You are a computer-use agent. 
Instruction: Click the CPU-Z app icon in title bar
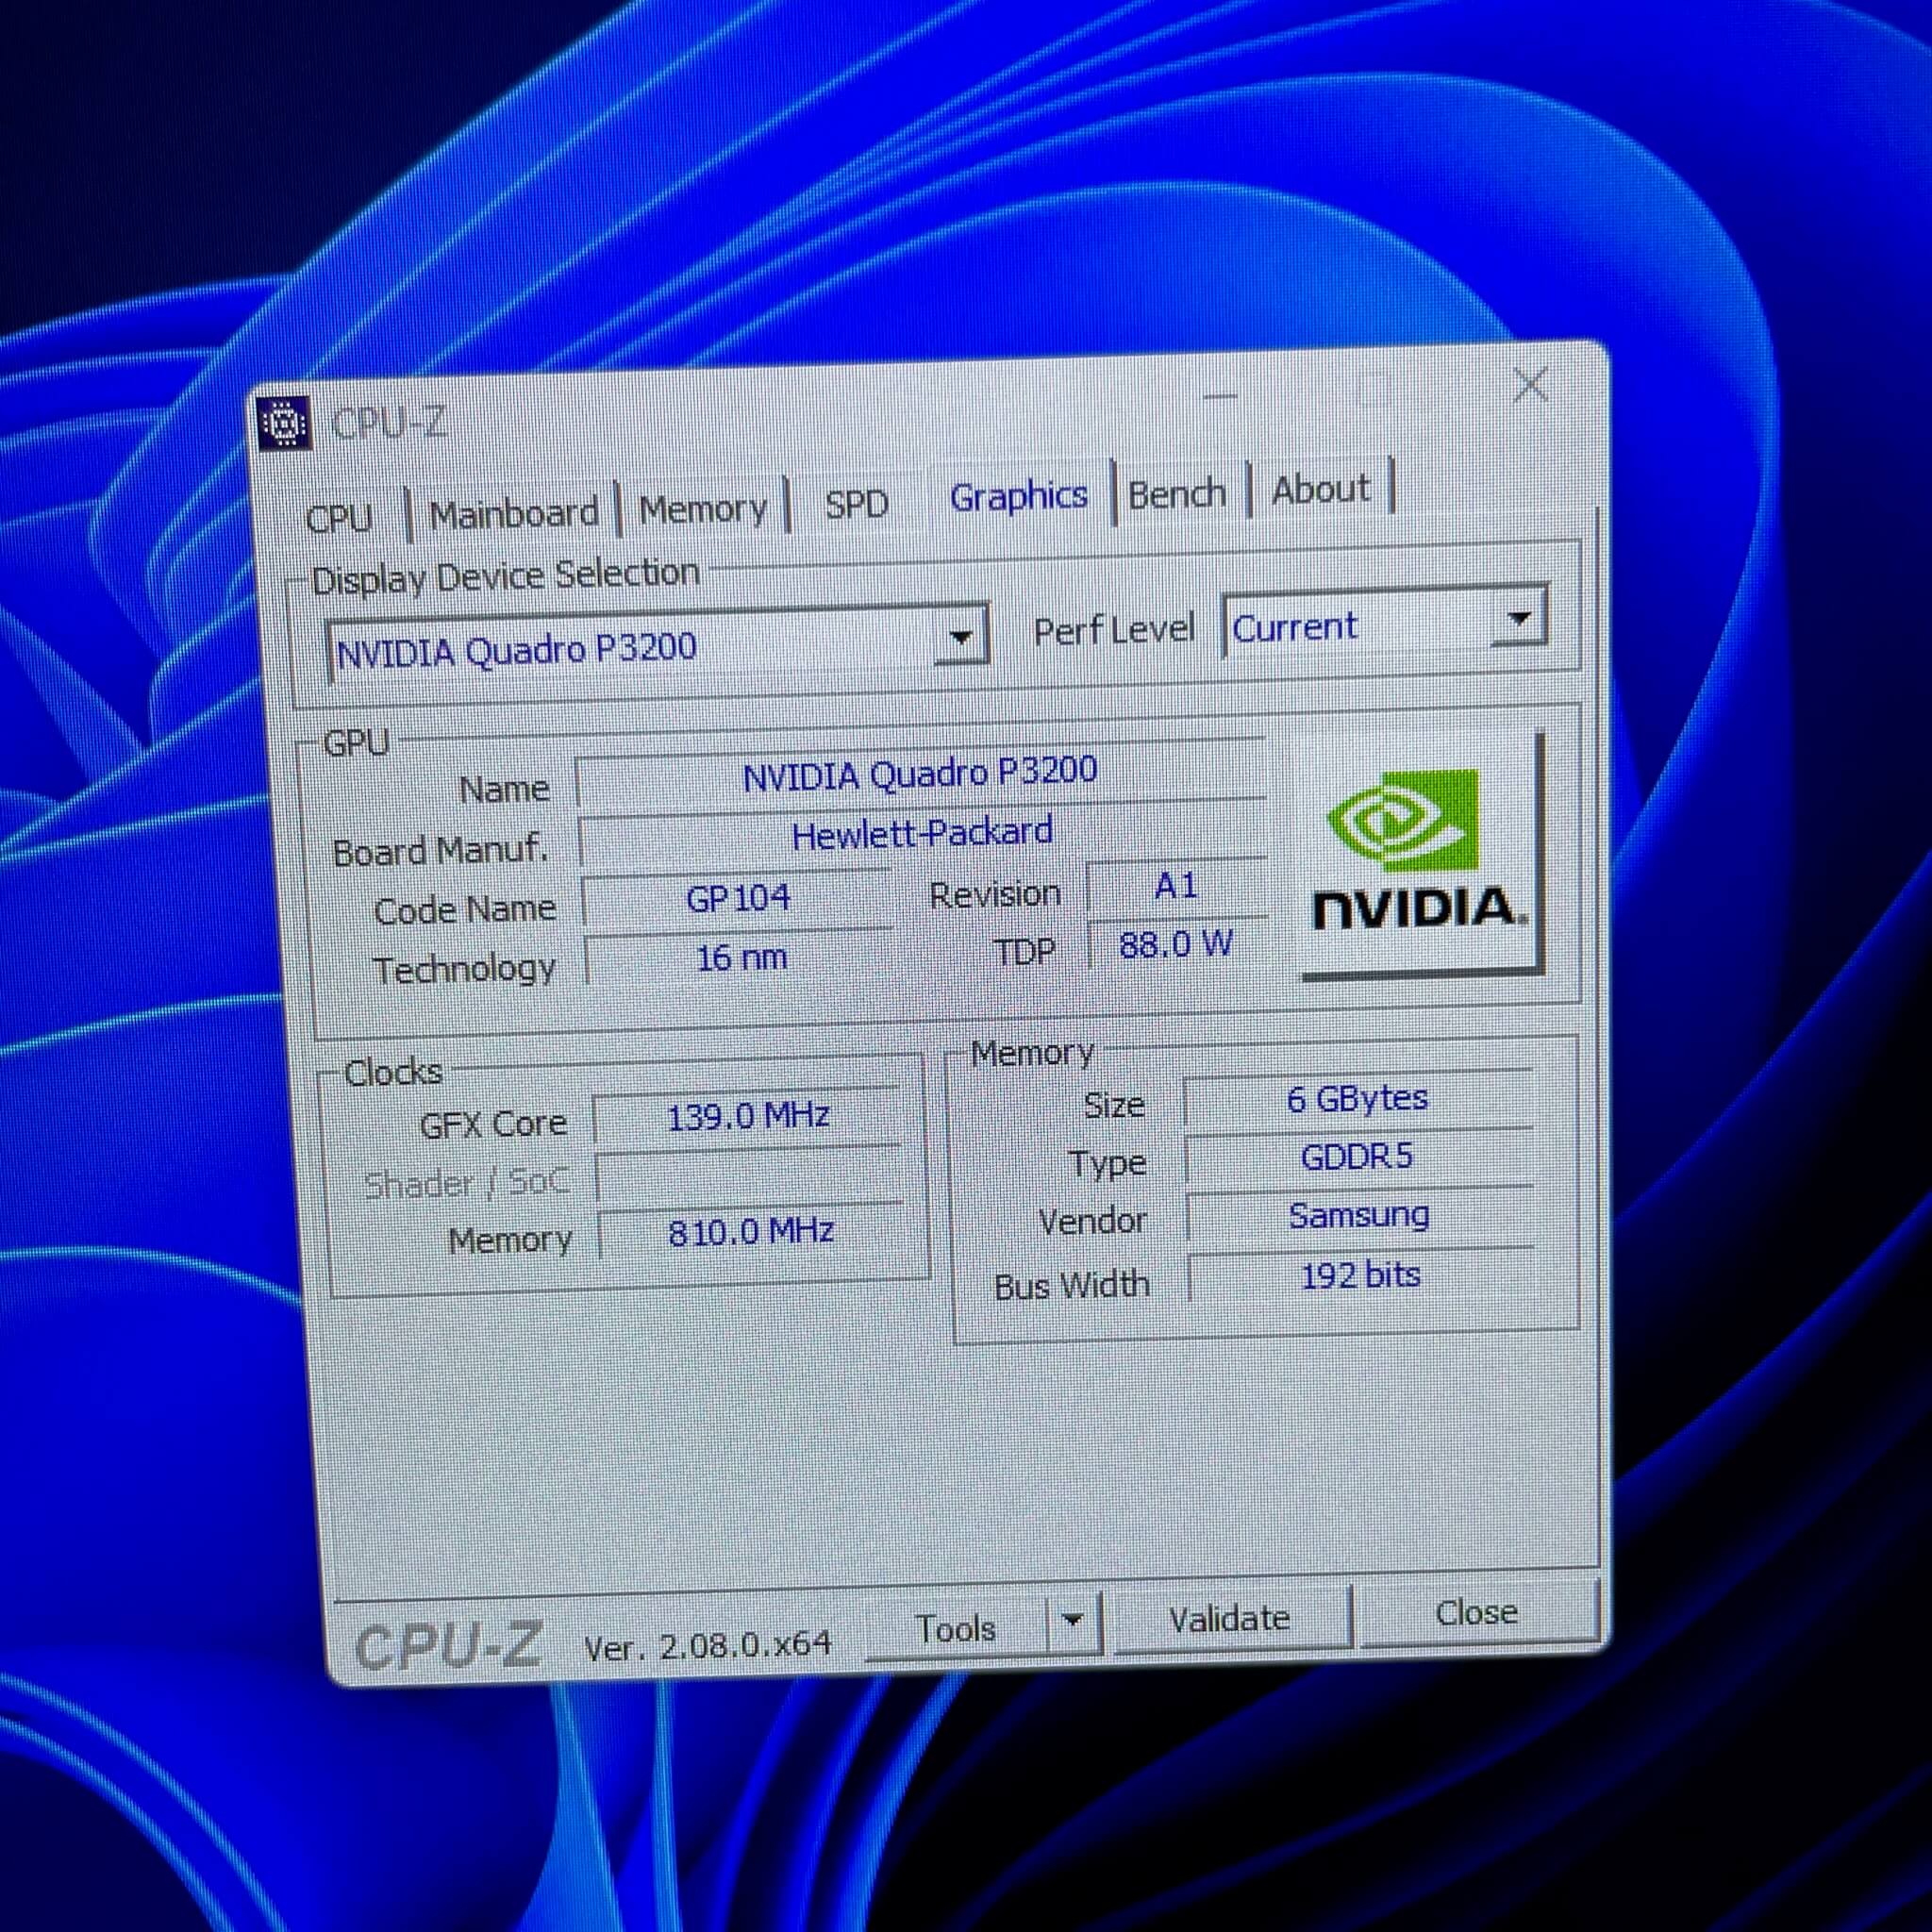284,423
